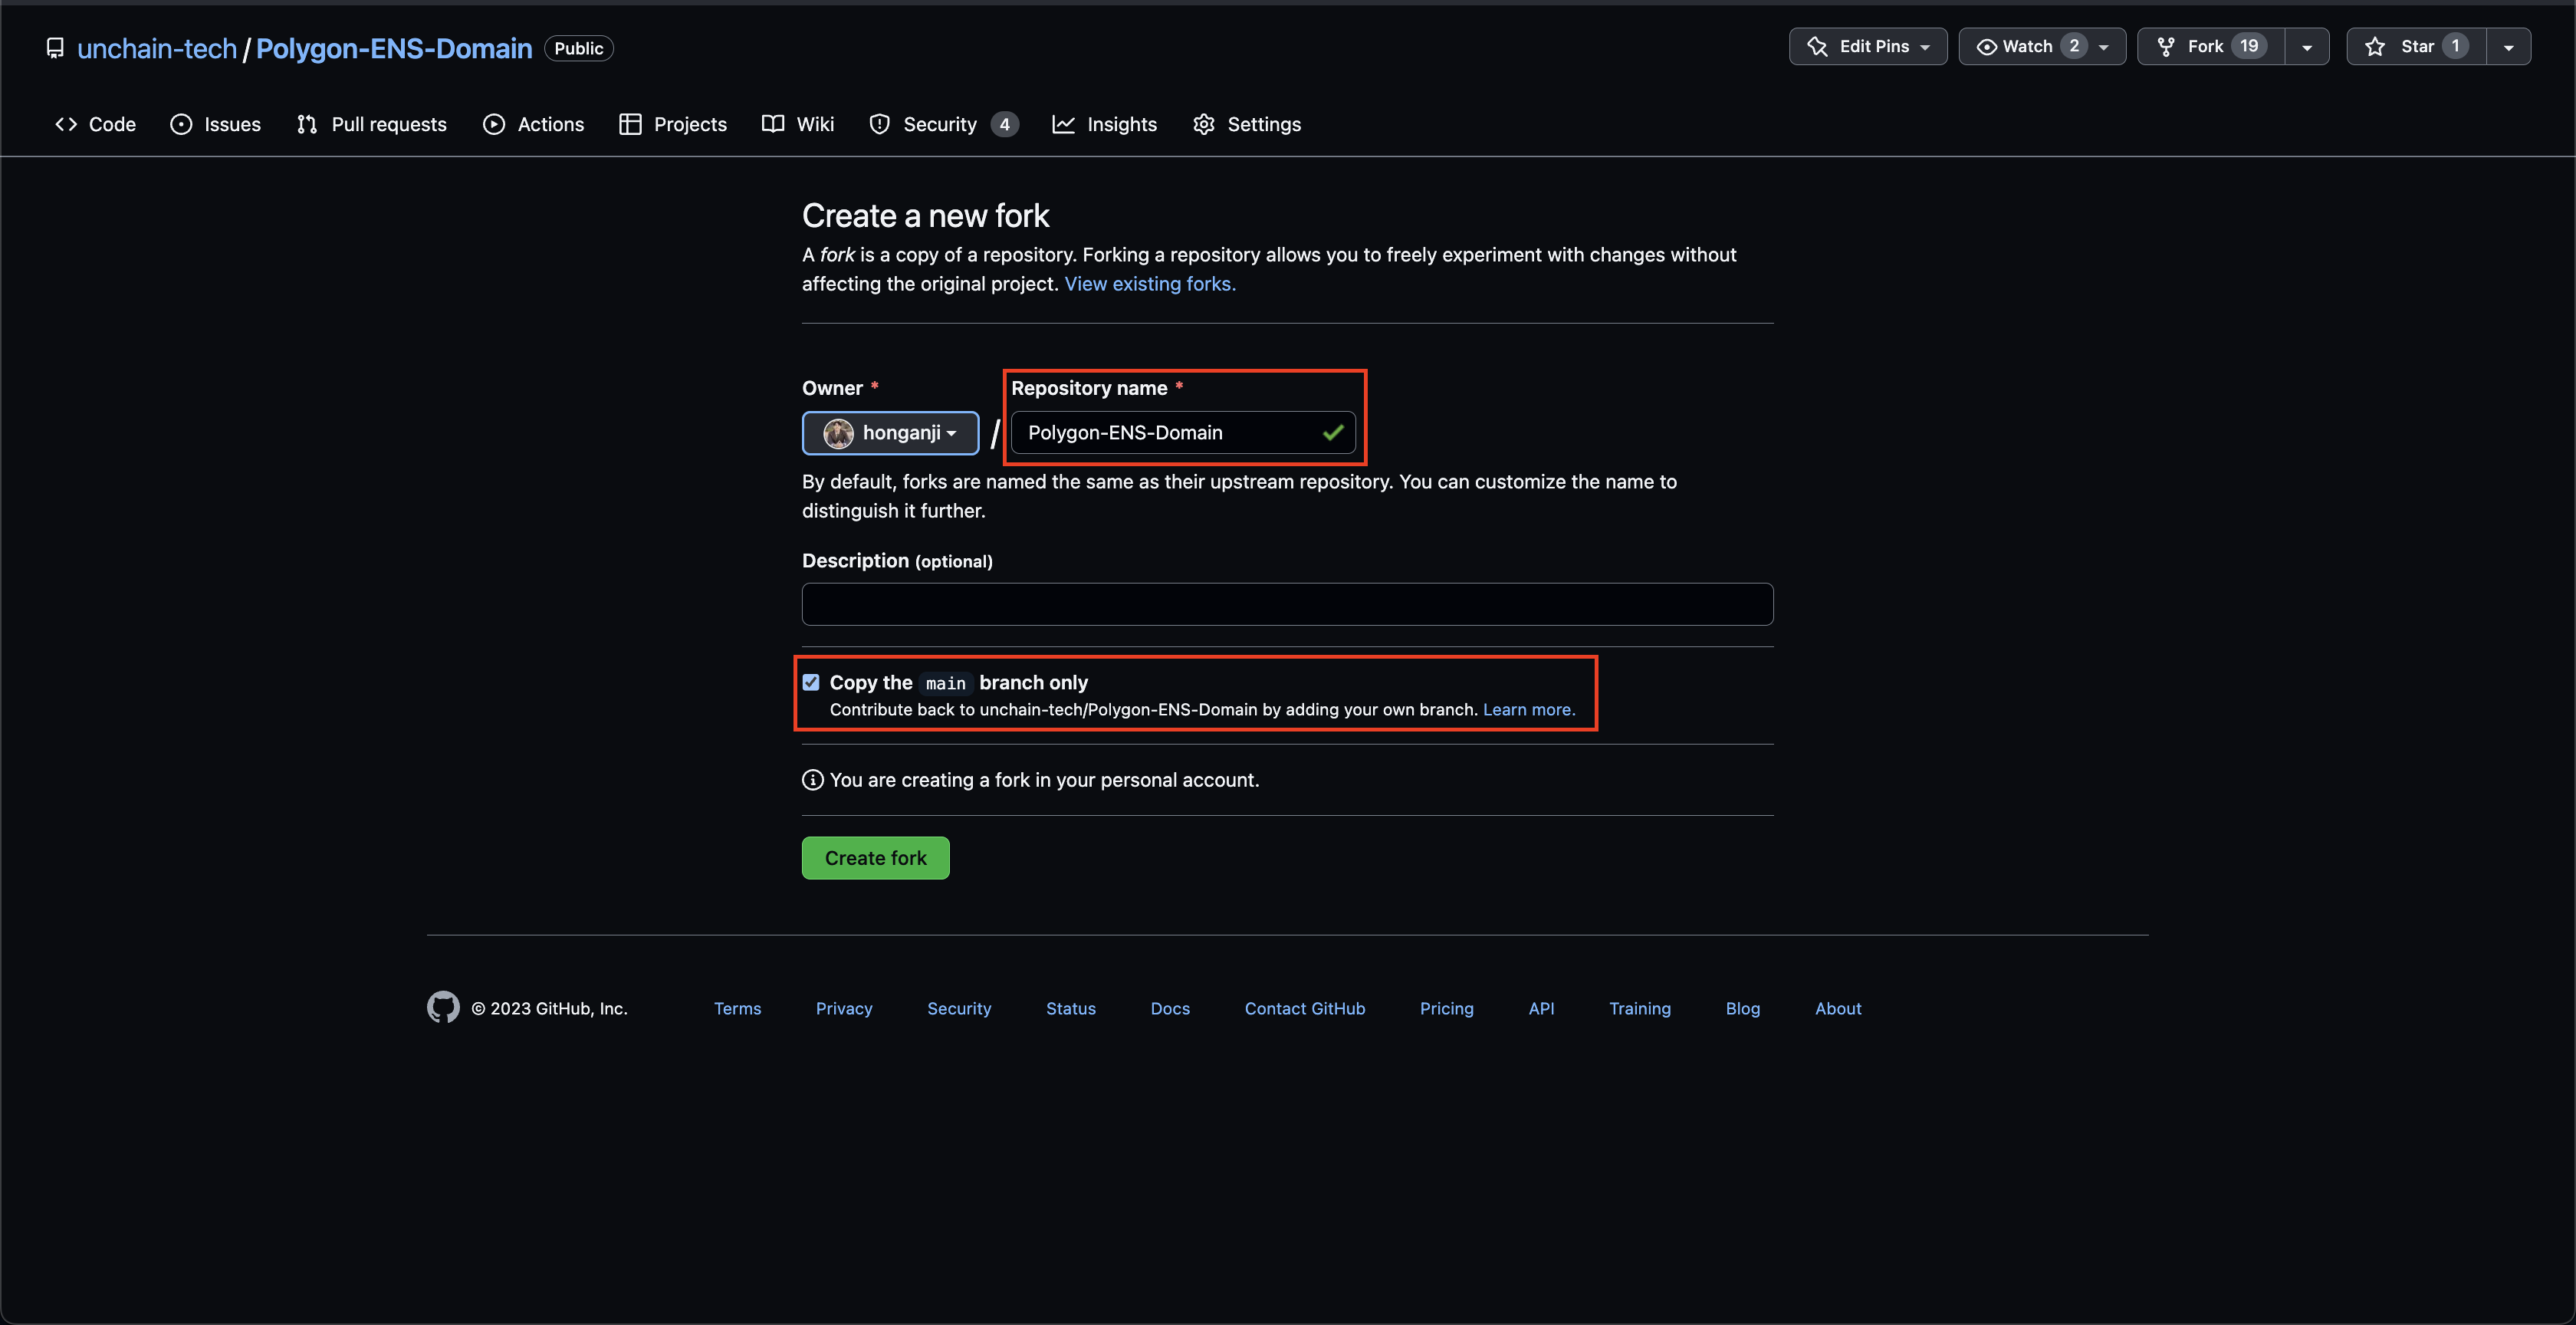Open repository Settings tab
2576x1325 pixels.
point(1247,124)
